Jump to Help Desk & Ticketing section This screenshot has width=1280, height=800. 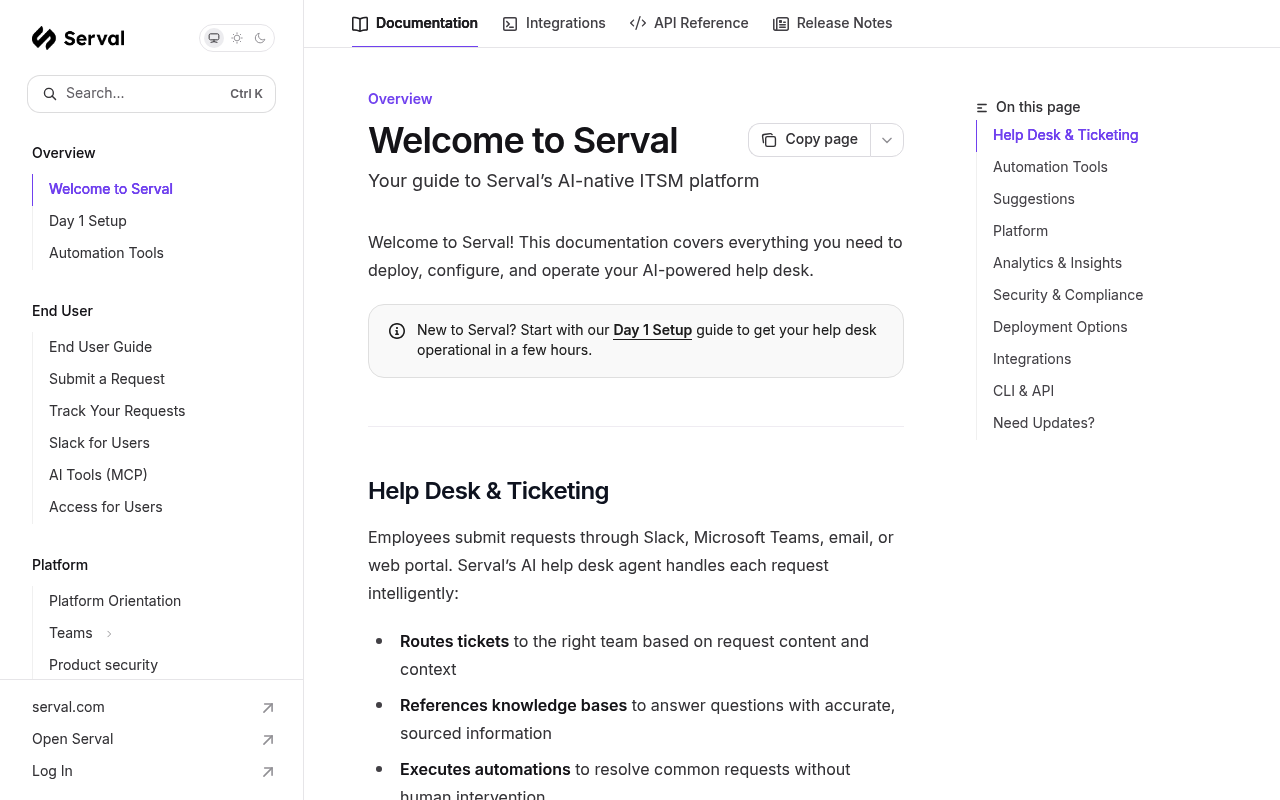(1065, 135)
